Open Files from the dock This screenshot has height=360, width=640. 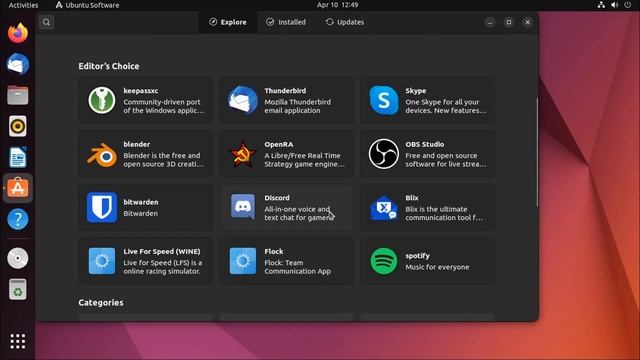click(18, 95)
